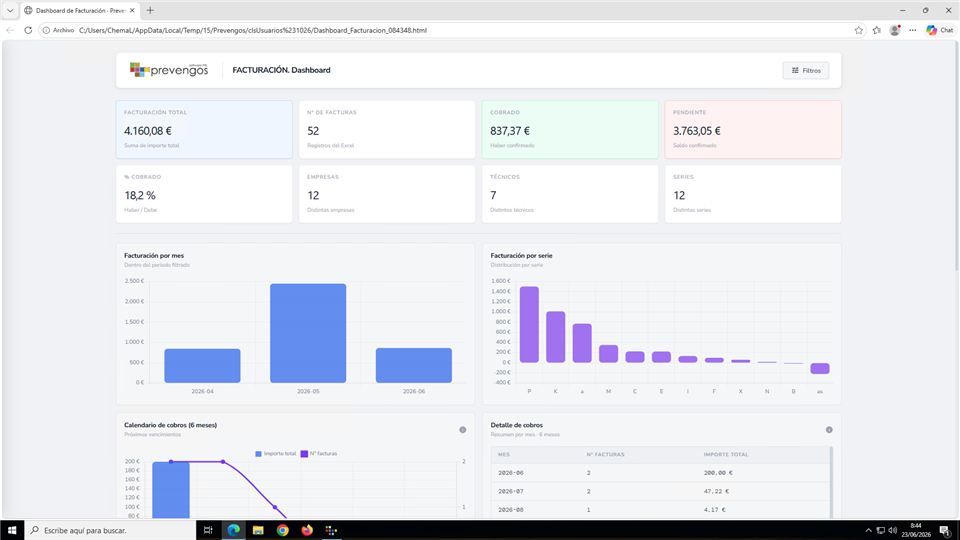The height and width of the screenshot is (540, 960).
Task: Show hidden system tray icons
Action: coord(868,530)
